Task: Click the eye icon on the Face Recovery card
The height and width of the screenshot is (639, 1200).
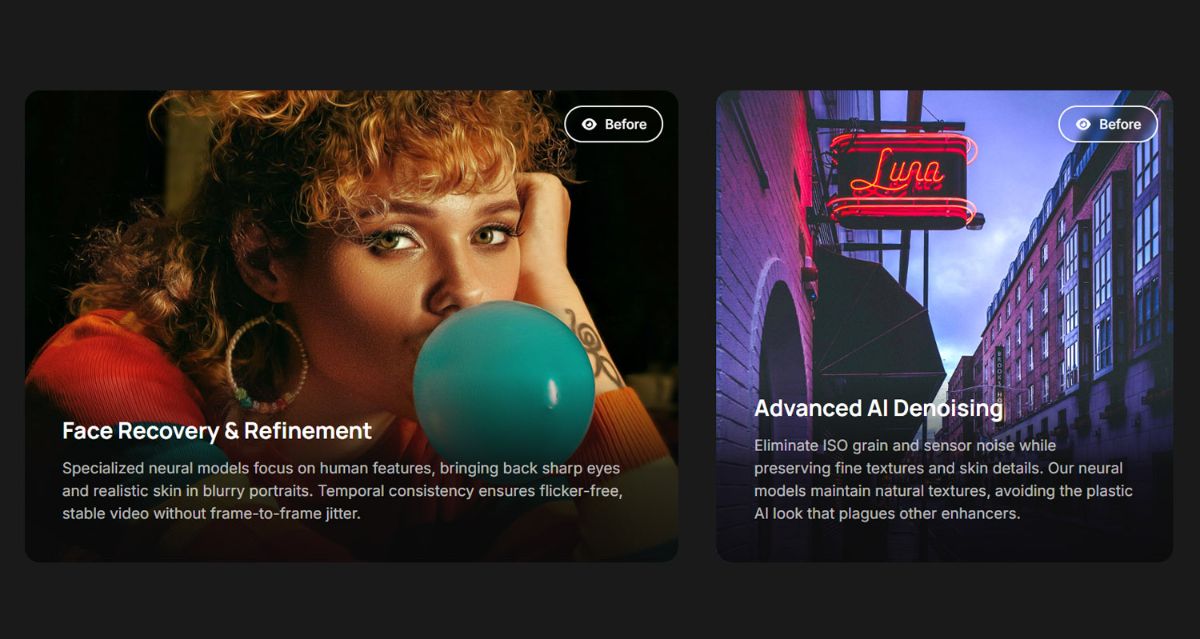Action: click(x=589, y=124)
